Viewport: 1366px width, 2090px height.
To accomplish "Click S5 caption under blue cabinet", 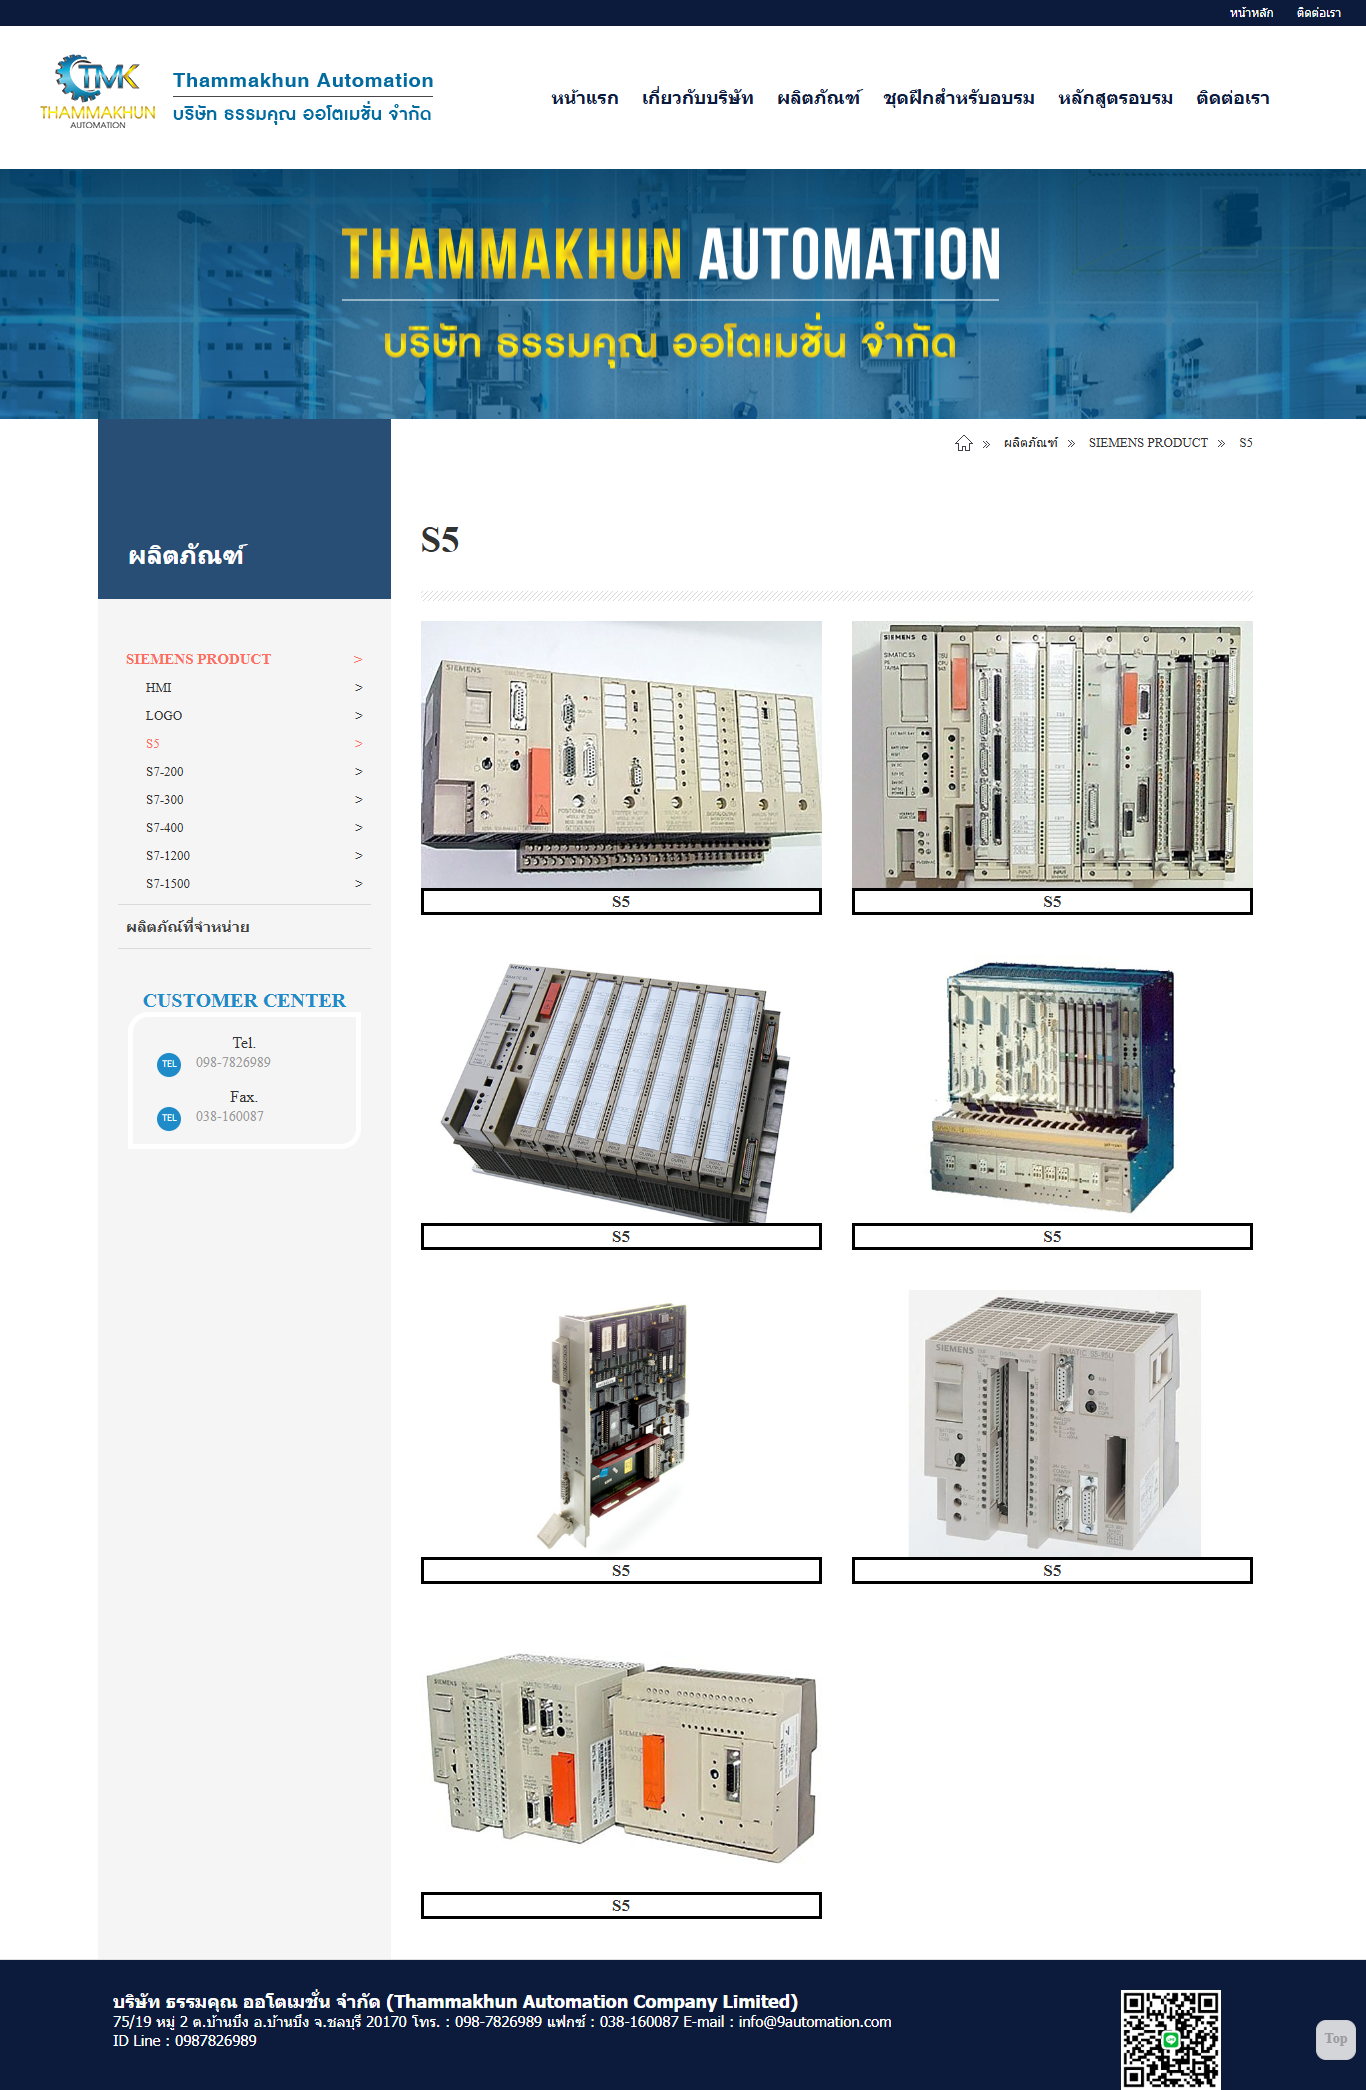I will tap(1052, 1237).
